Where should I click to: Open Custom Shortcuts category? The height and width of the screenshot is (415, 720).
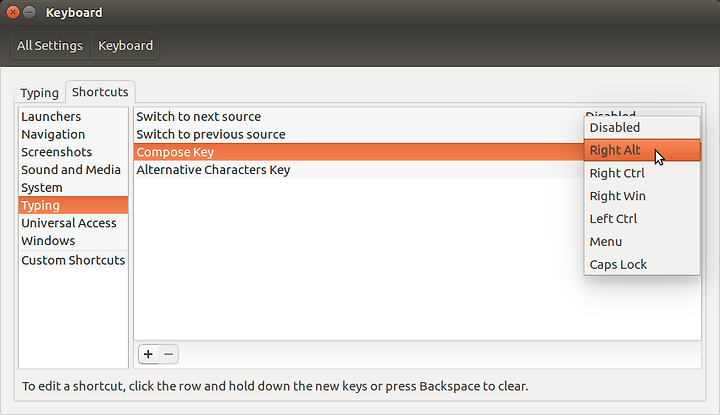coord(73,260)
